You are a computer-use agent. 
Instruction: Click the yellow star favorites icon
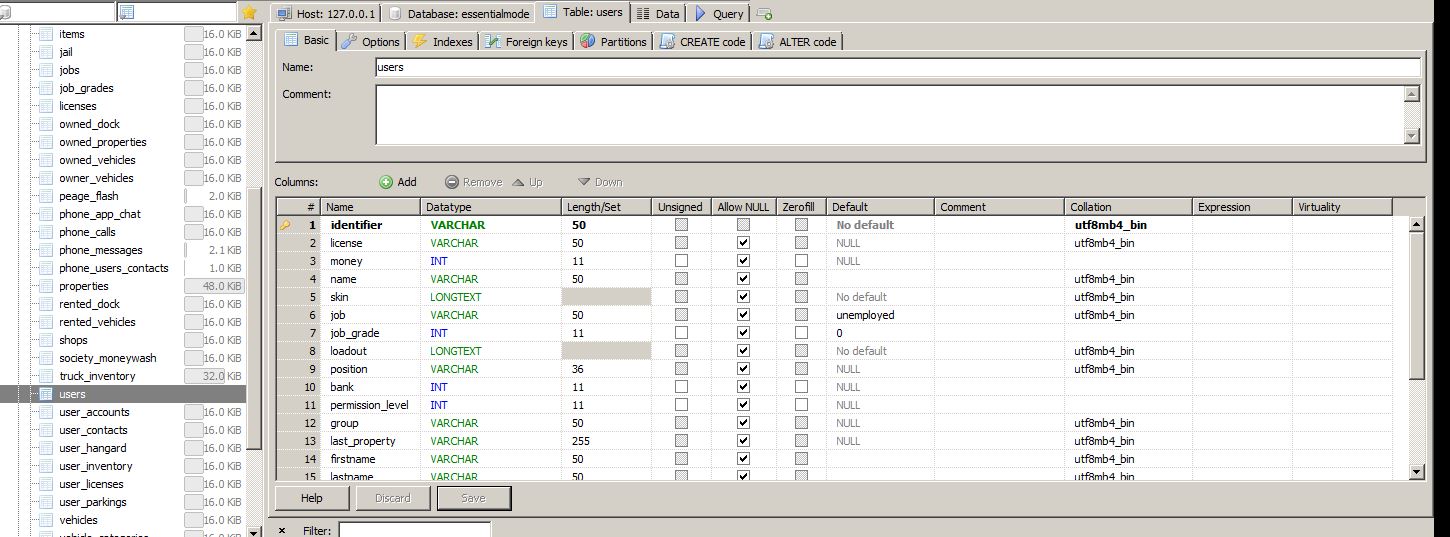point(249,12)
